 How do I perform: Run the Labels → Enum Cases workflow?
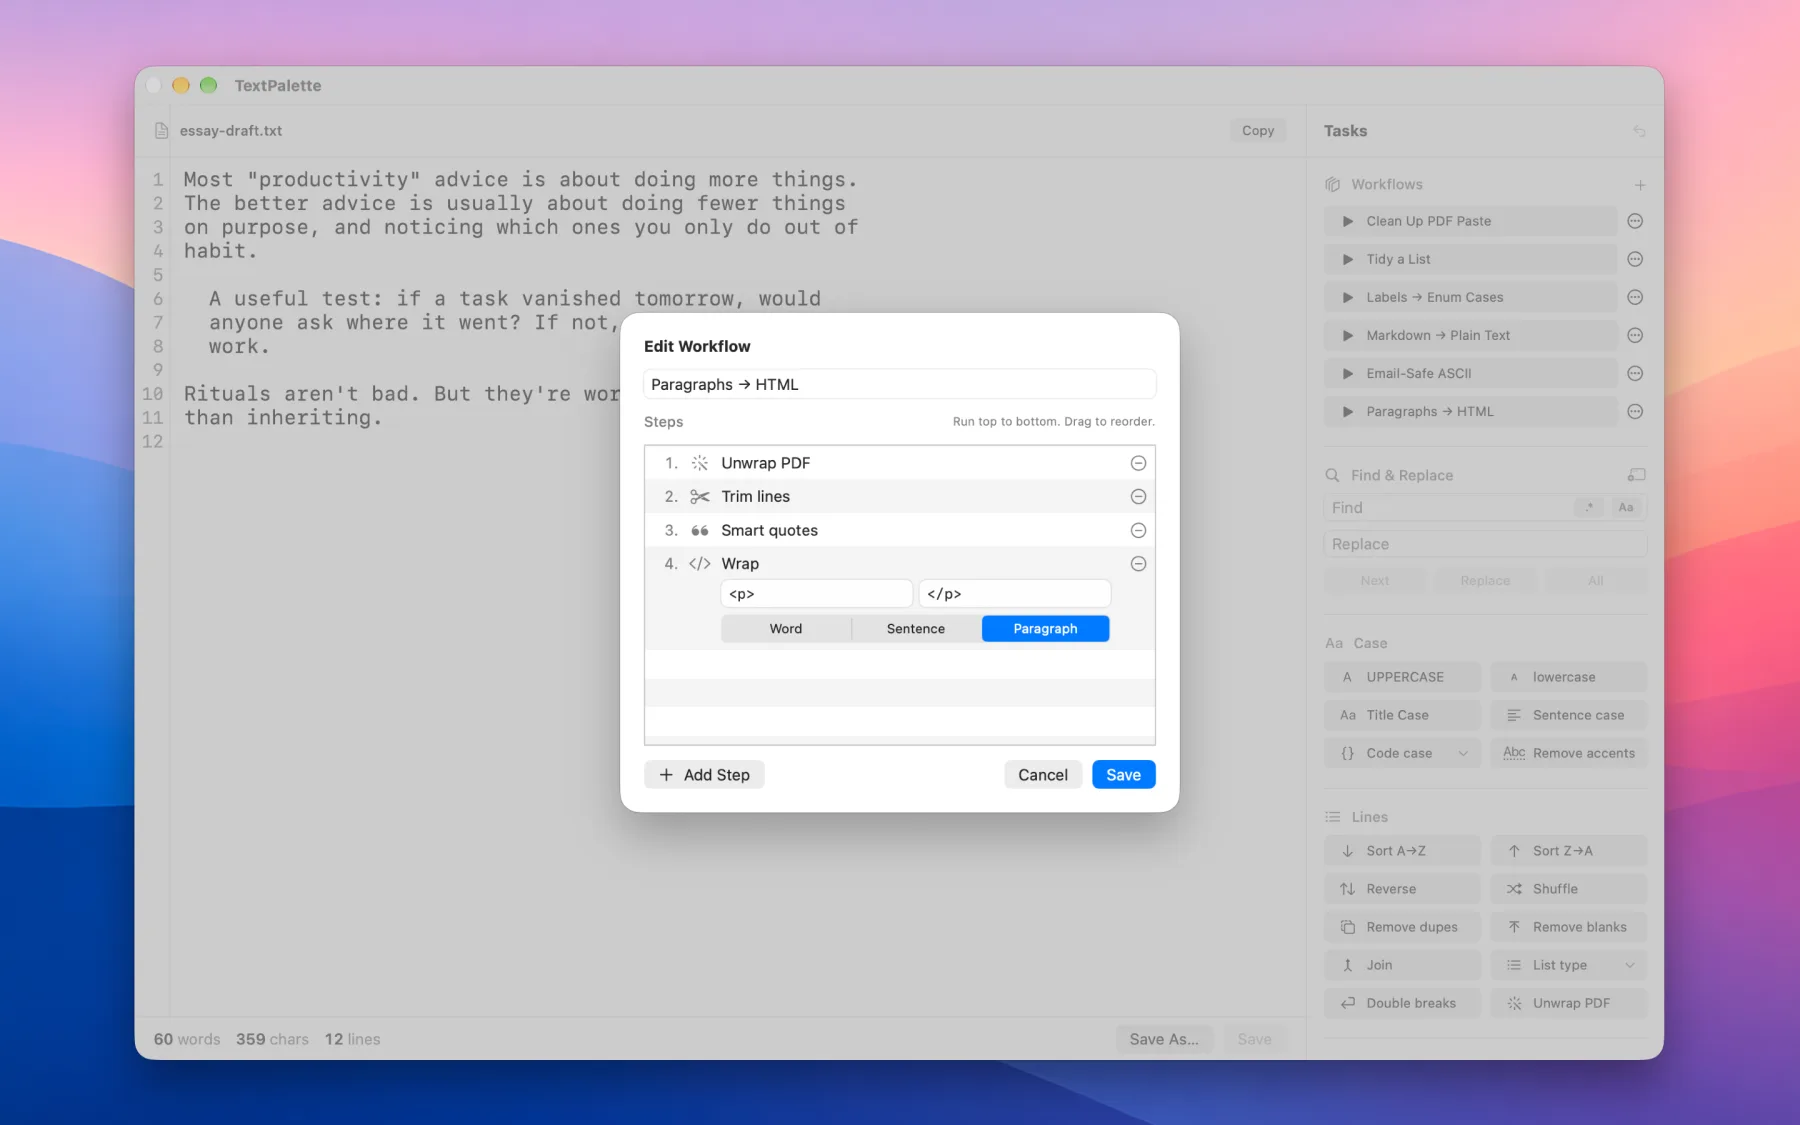point(1470,297)
